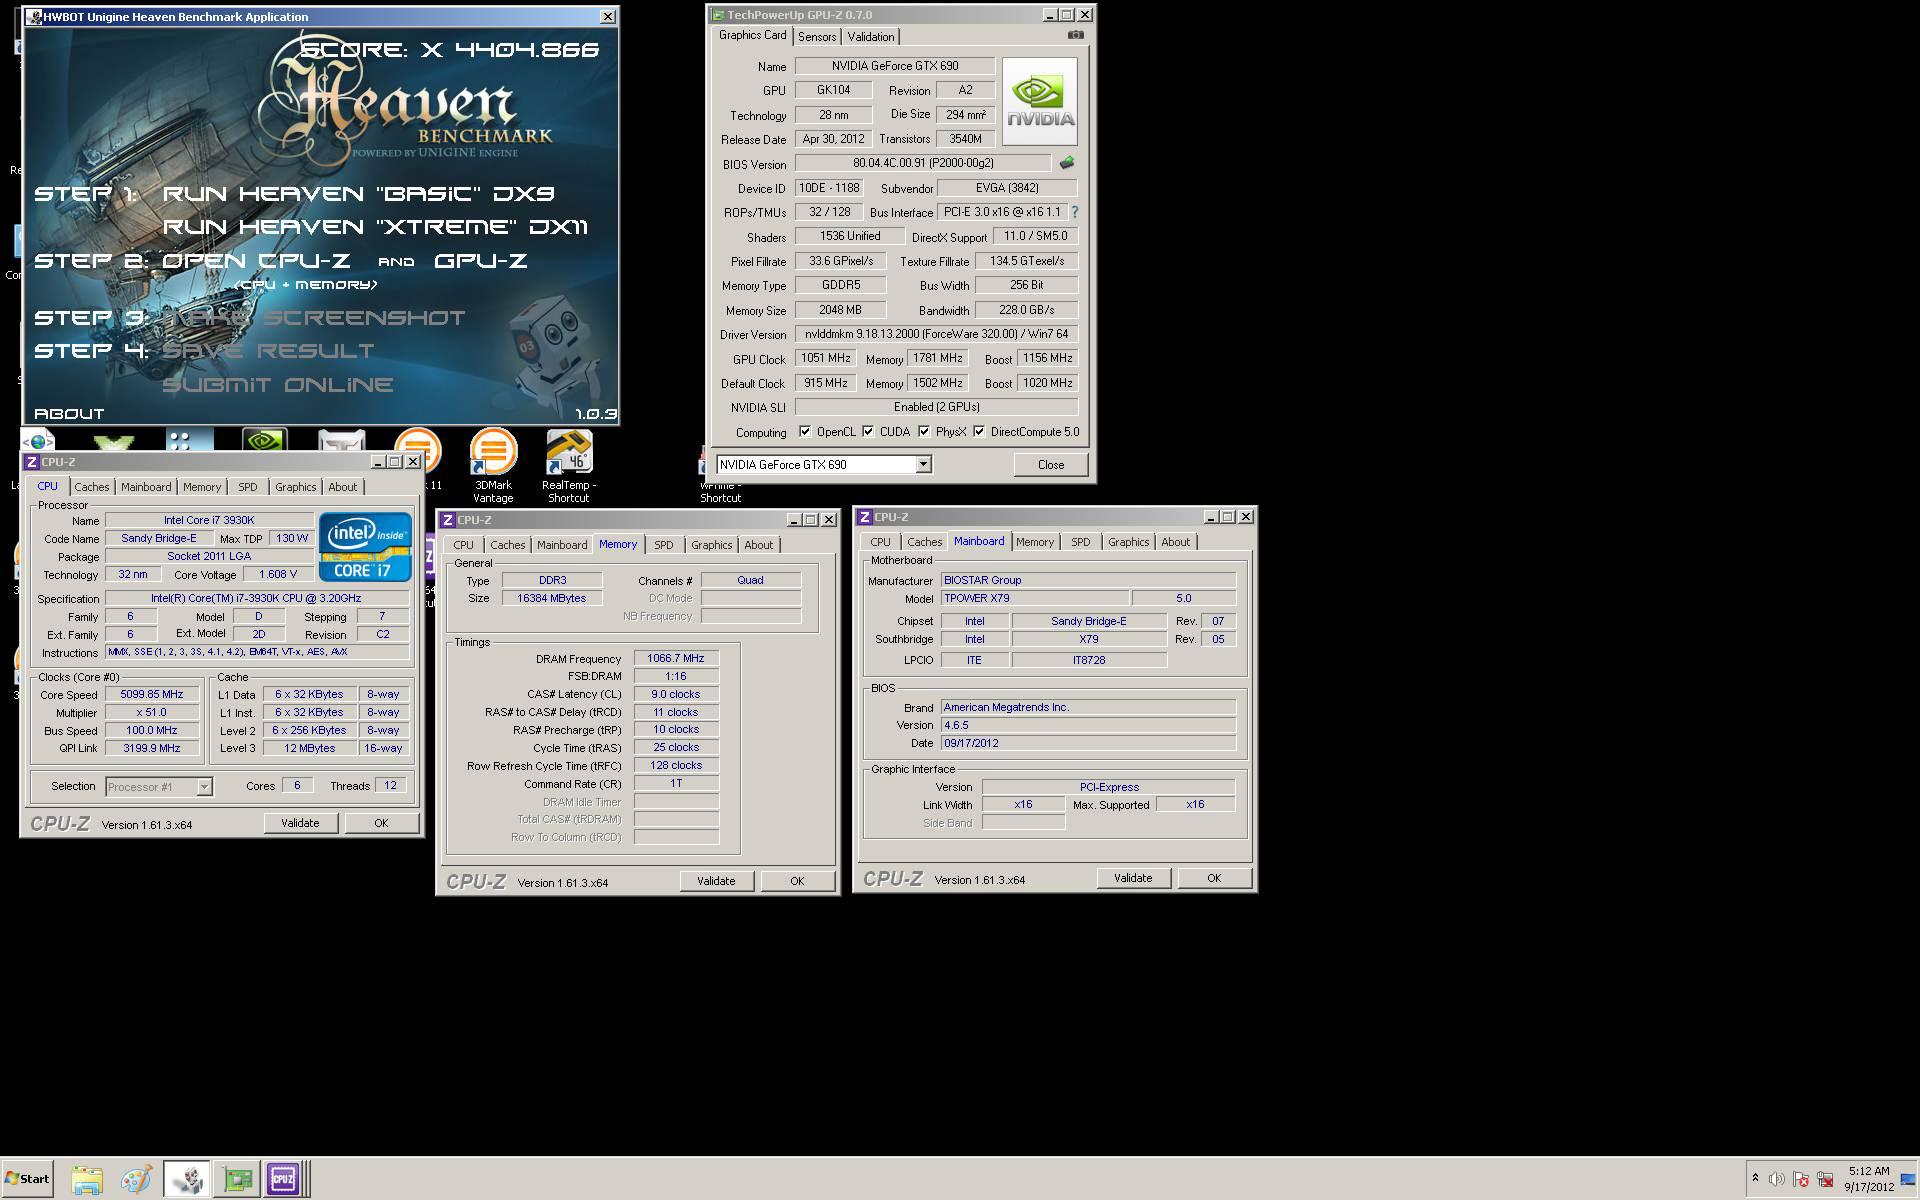Image resolution: width=1920 pixels, height=1200 pixels.
Task: Click the BIOS date 09/17/2012 field
Action: click(x=1088, y=743)
